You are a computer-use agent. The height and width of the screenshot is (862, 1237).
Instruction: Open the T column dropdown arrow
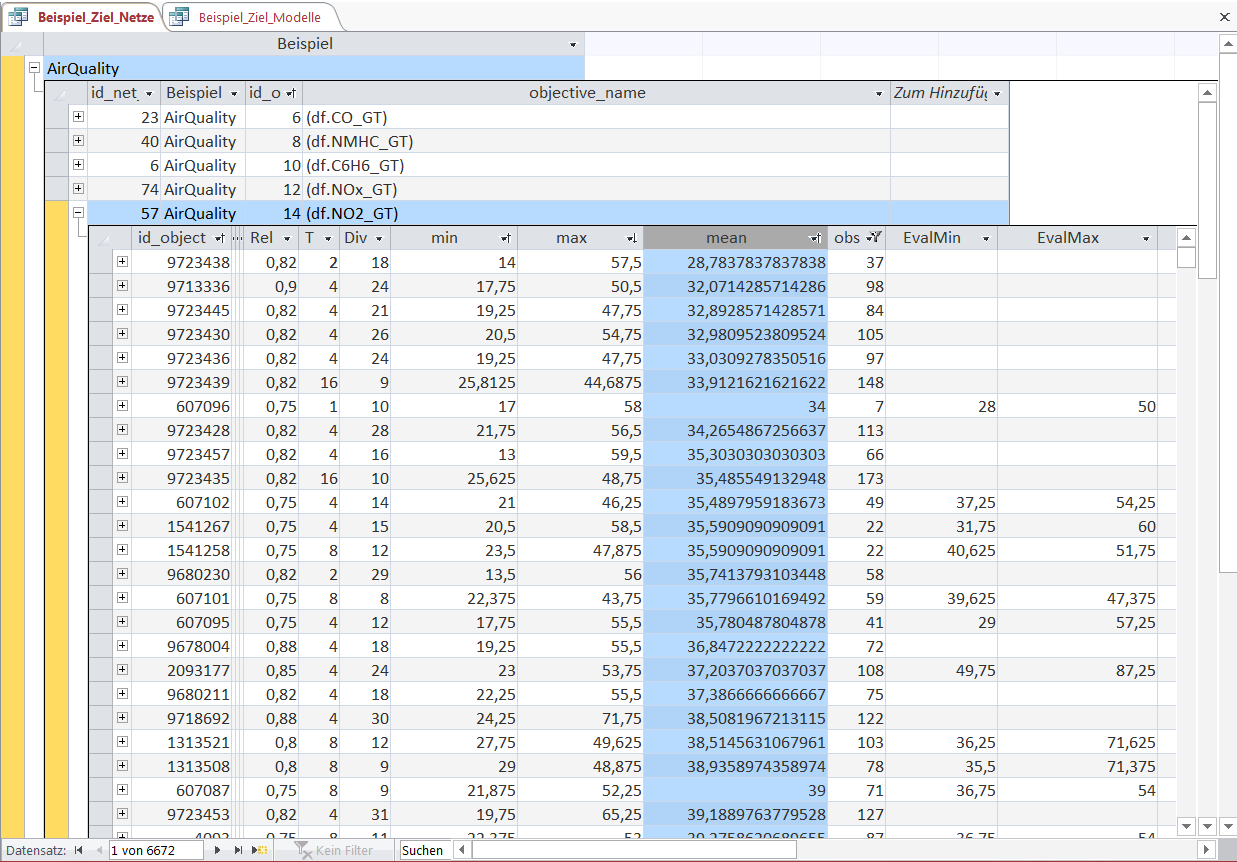coord(327,238)
